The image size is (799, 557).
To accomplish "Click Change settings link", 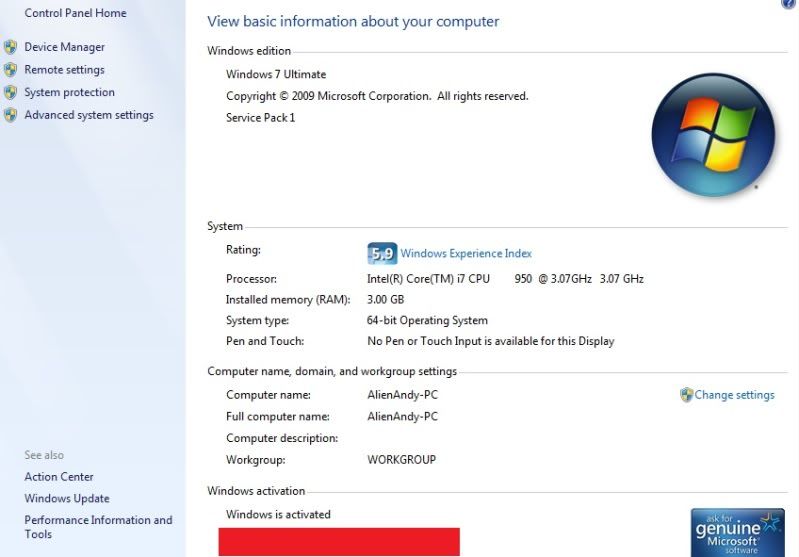I will coord(734,395).
